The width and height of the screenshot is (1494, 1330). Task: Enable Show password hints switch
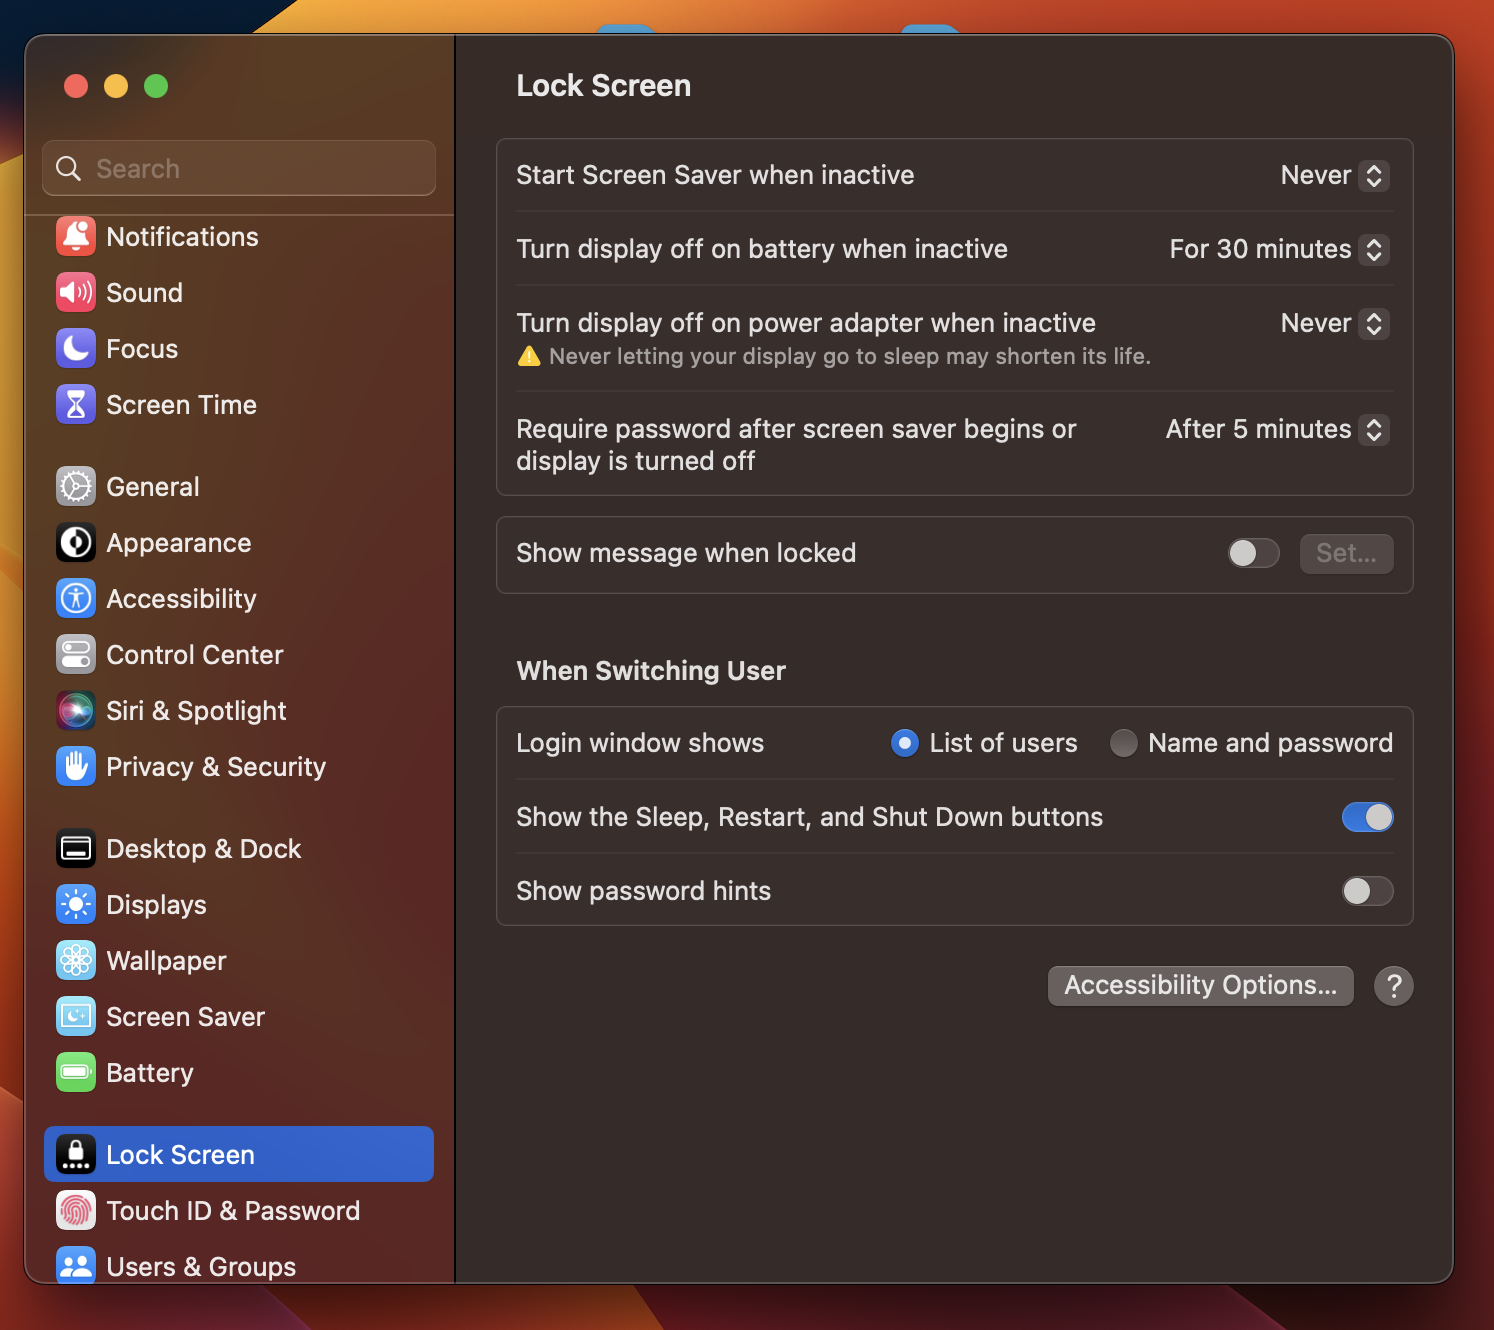tap(1368, 891)
